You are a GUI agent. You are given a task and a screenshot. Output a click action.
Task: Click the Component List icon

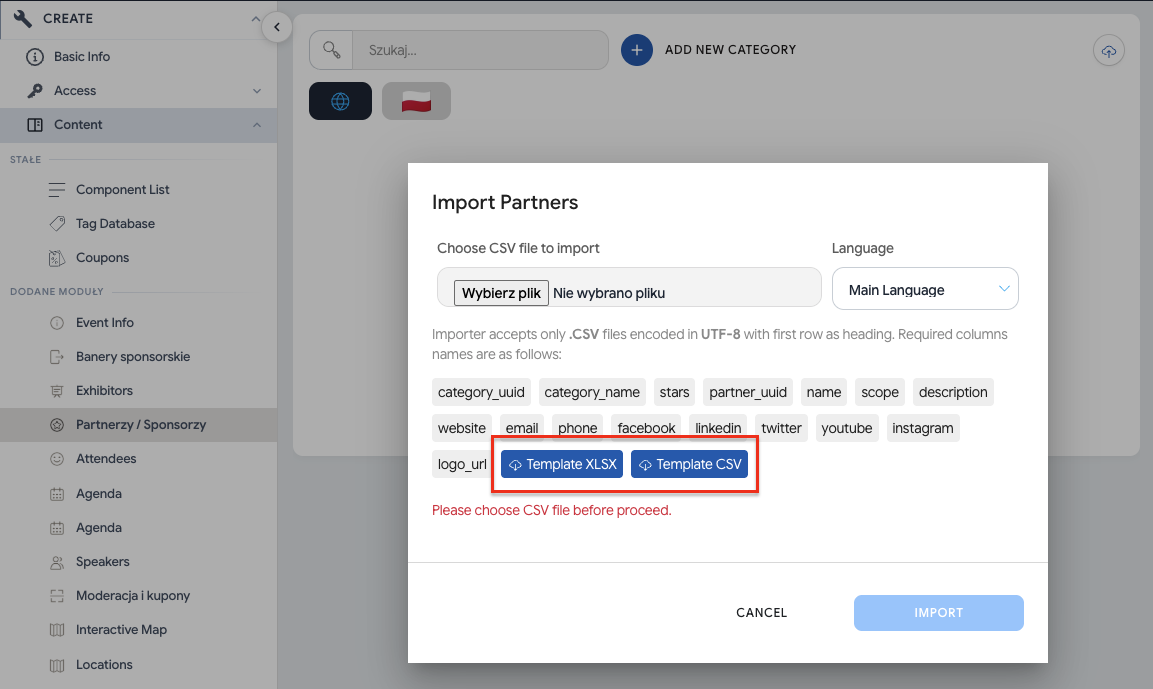(57, 190)
